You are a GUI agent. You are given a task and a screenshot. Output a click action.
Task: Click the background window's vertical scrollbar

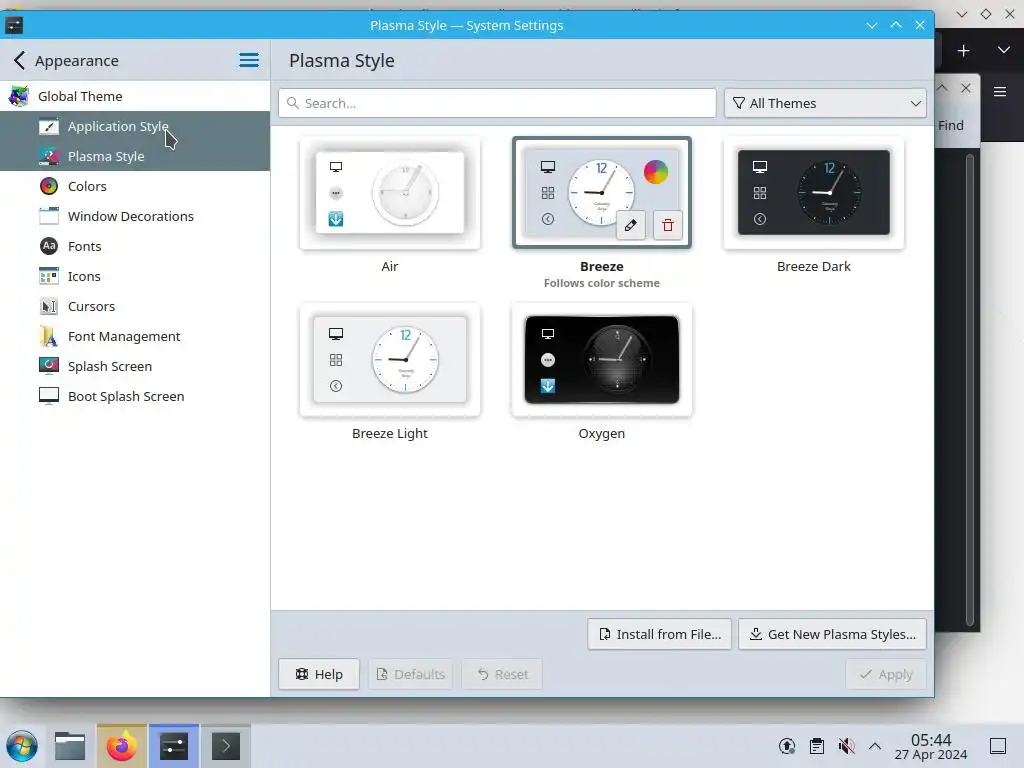(x=970, y=390)
